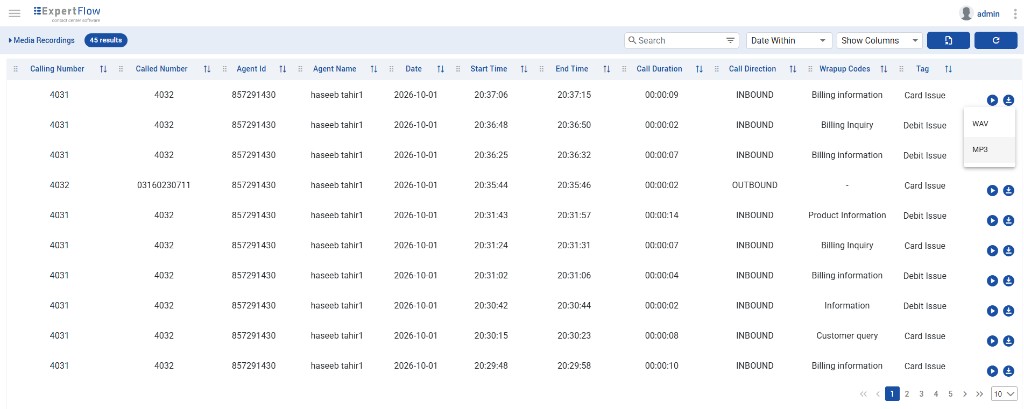1024x409 pixels.
Task: Sort table by Agent Id
Action: point(283,69)
